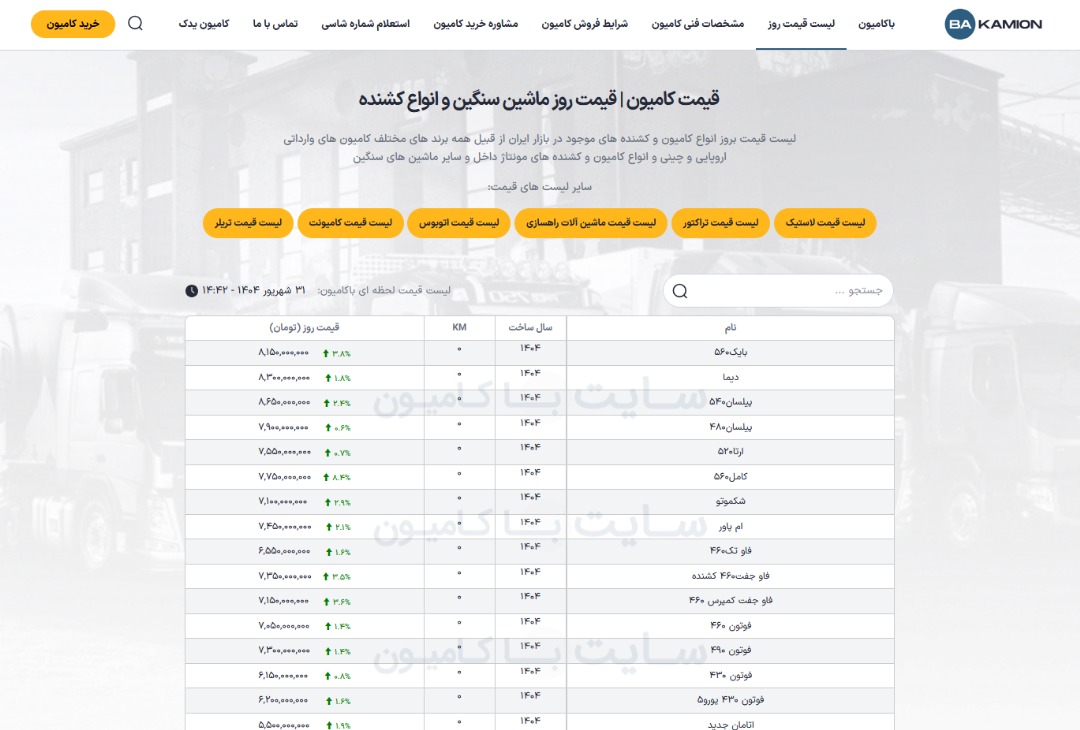Click green up arrow in ام پاور row

pos(326,527)
